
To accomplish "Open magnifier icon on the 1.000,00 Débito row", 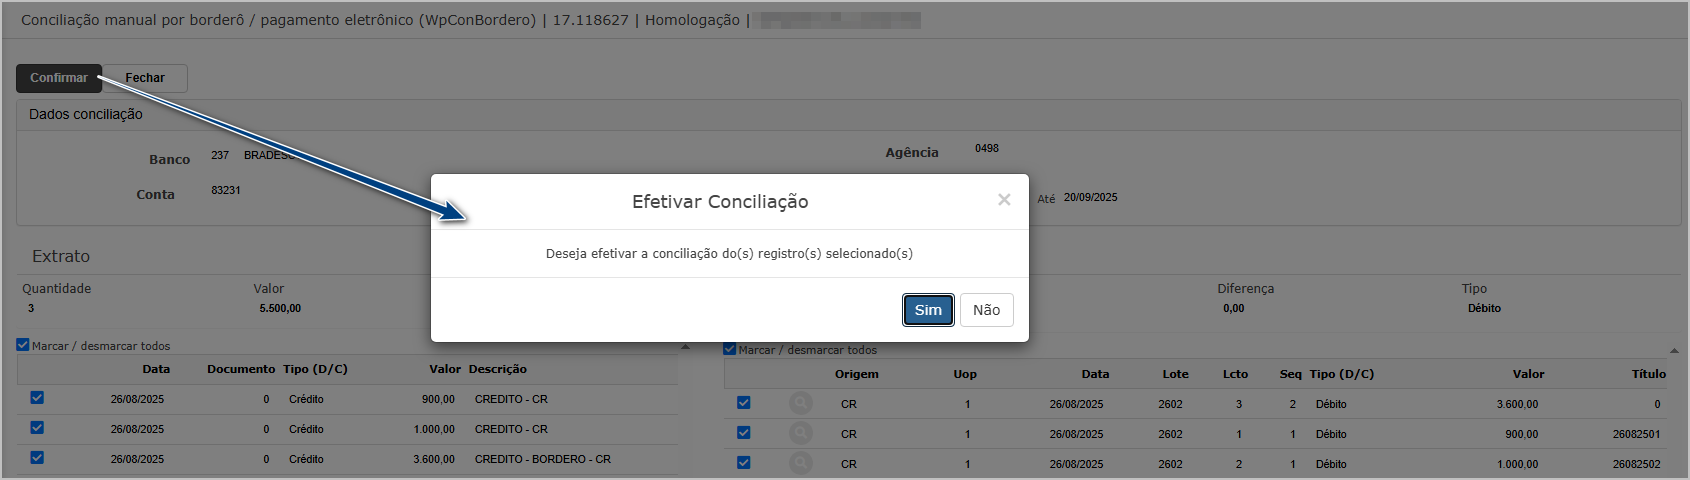I will pos(800,464).
